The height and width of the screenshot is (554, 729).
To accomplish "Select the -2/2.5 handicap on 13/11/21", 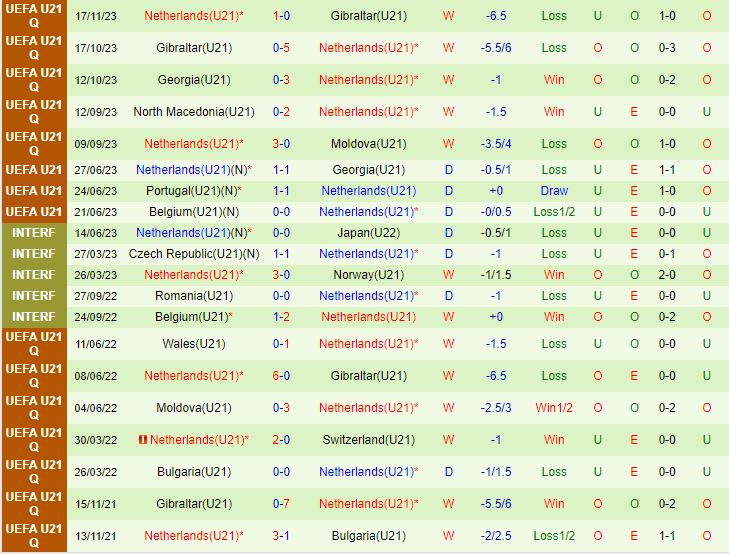I will pyautogui.click(x=496, y=536).
